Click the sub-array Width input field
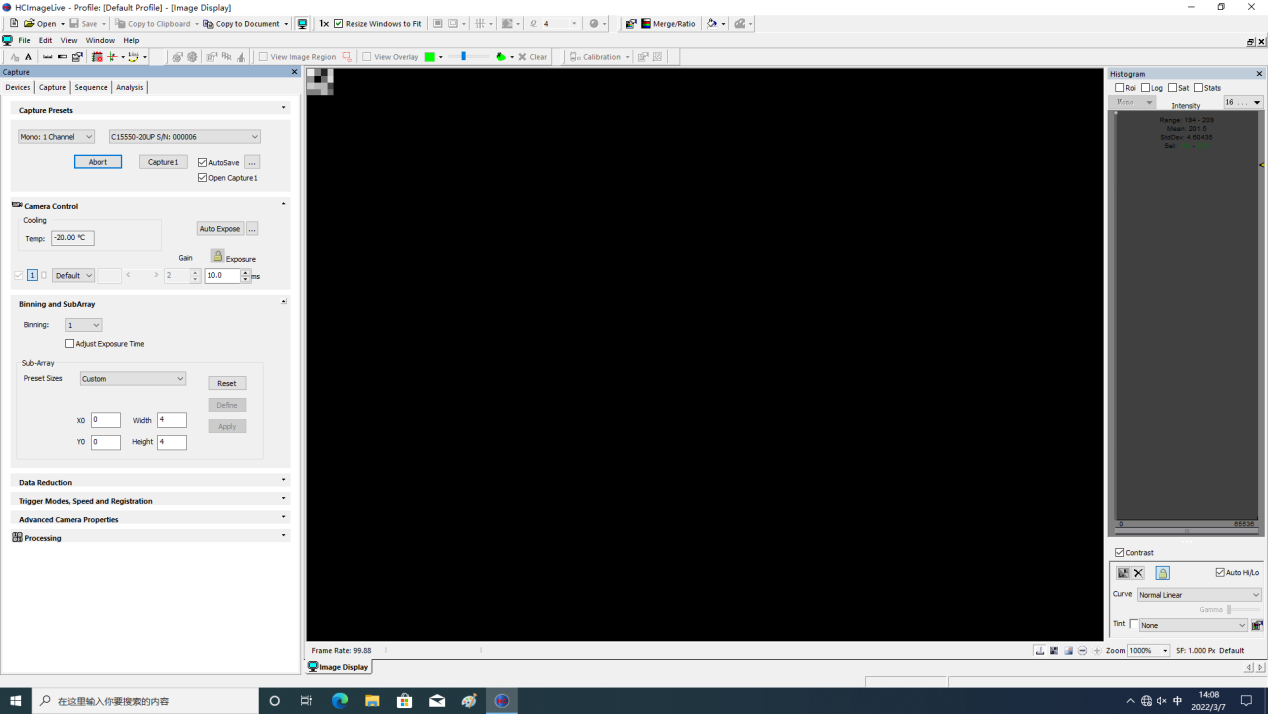The height and width of the screenshot is (714, 1268). point(171,420)
